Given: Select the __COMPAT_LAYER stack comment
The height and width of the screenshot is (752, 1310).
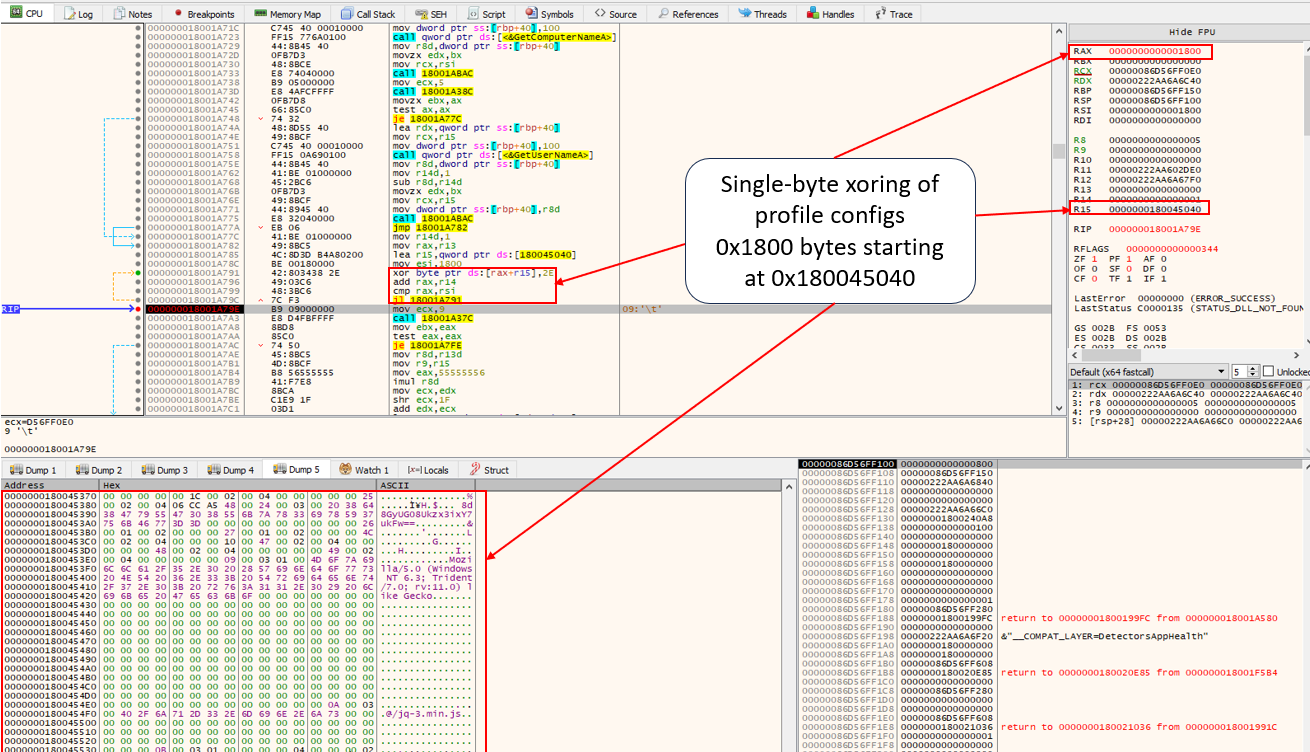Looking at the screenshot, I should point(1104,636).
